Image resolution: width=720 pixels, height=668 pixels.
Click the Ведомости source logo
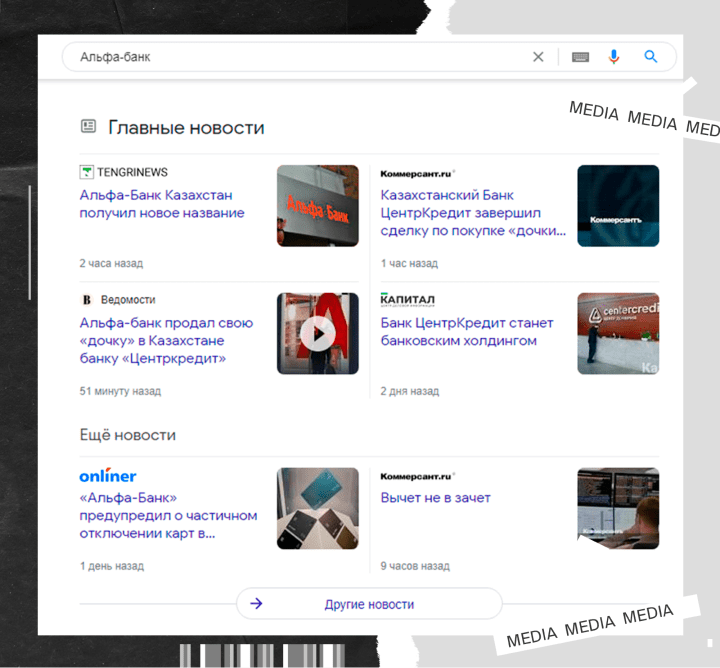118,300
